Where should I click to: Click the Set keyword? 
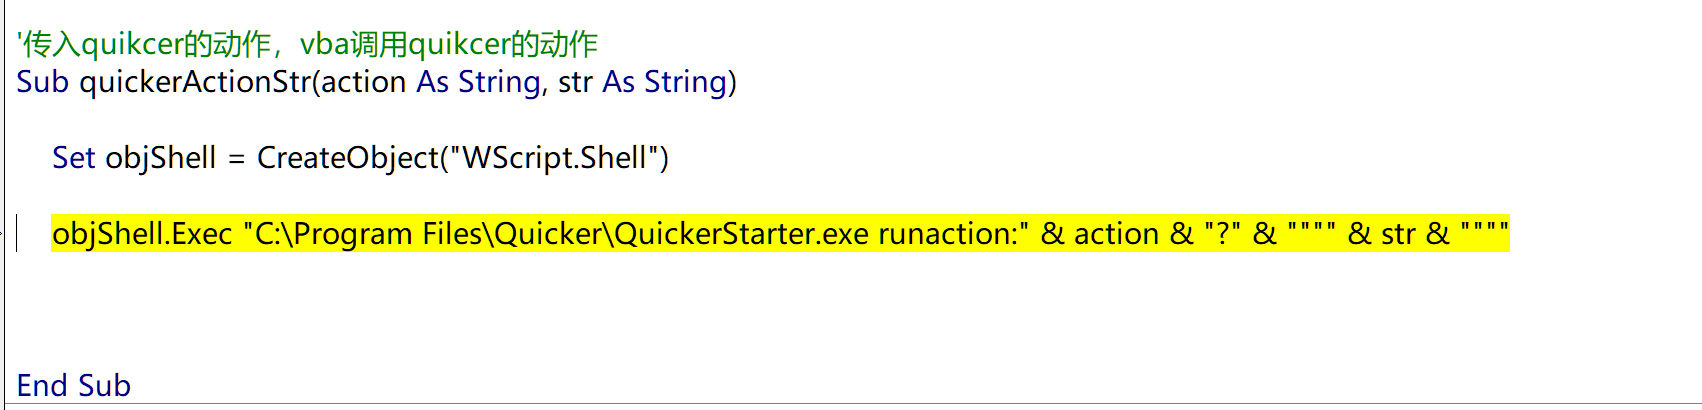(x=73, y=158)
